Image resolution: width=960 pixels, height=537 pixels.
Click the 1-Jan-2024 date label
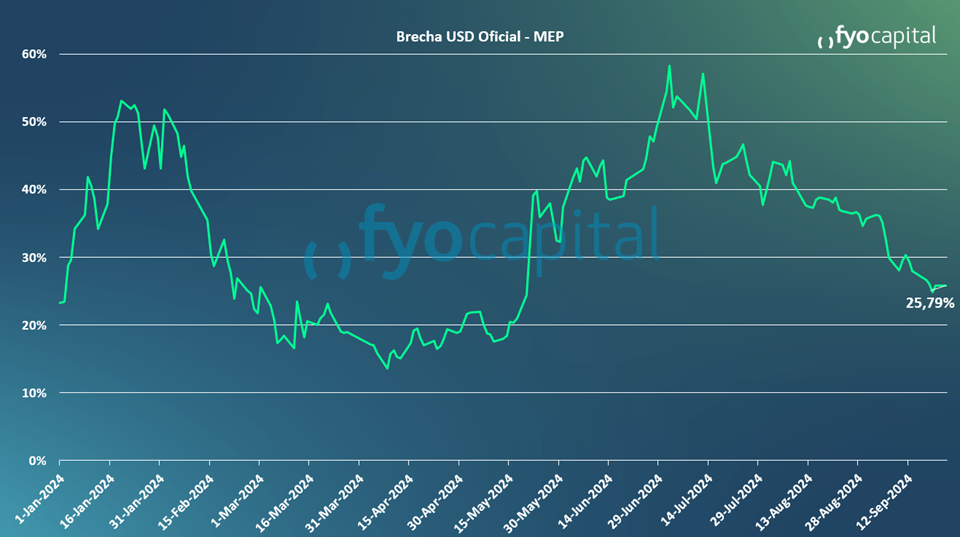point(39,498)
